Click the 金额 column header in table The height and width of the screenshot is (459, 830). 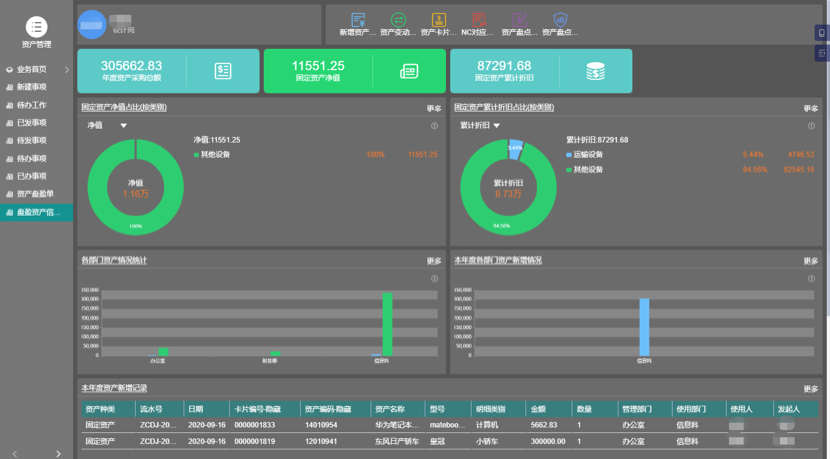coord(538,409)
